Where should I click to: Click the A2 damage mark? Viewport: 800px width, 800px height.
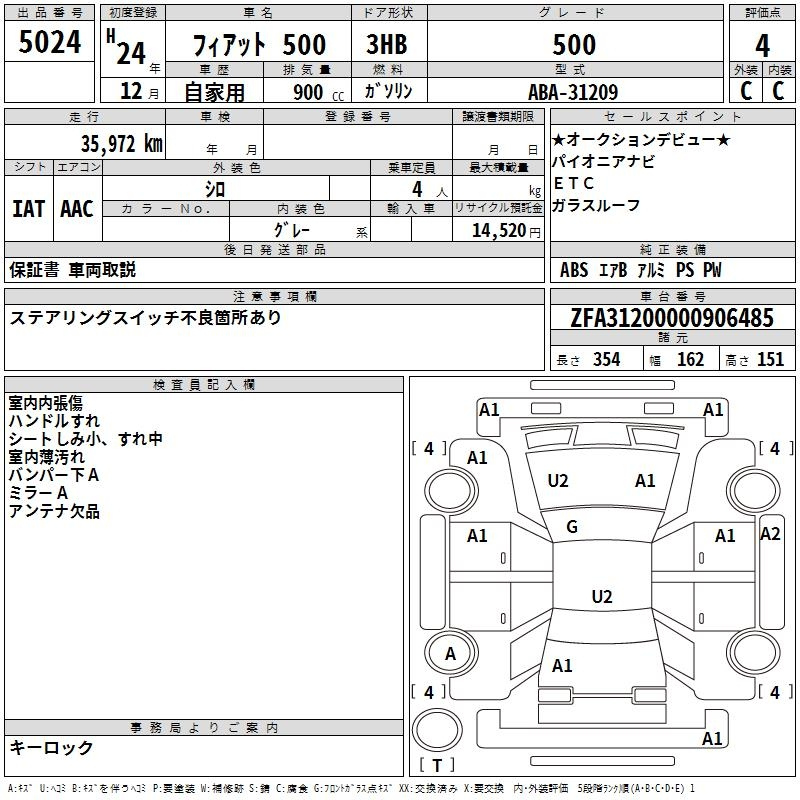pyautogui.click(x=770, y=534)
